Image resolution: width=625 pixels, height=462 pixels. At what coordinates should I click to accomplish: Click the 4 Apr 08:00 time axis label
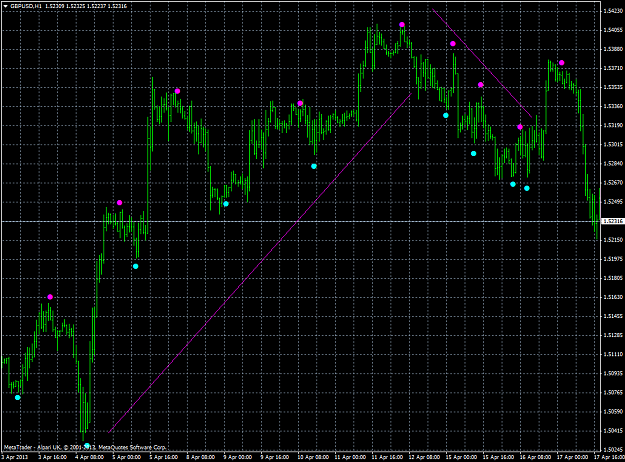coord(89,457)
